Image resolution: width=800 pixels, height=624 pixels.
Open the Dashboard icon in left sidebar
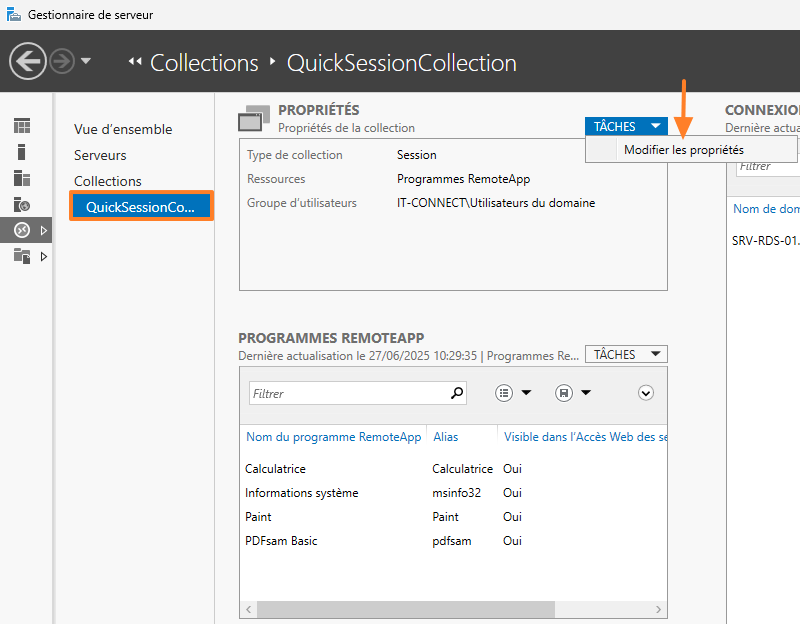[x=21, y=126]
